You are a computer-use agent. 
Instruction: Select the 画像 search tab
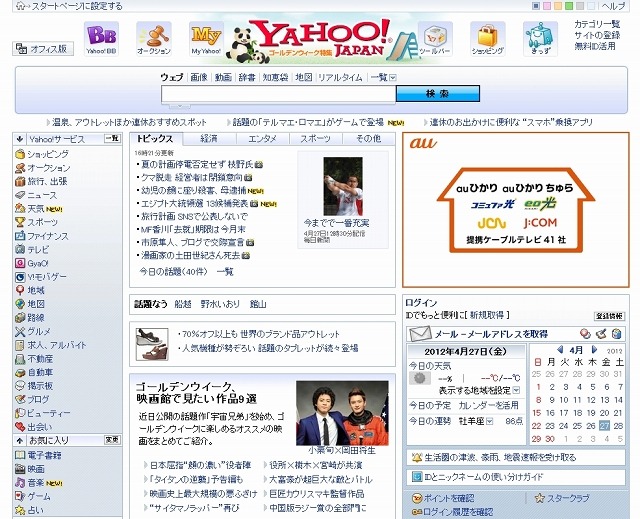click(199, 77)
